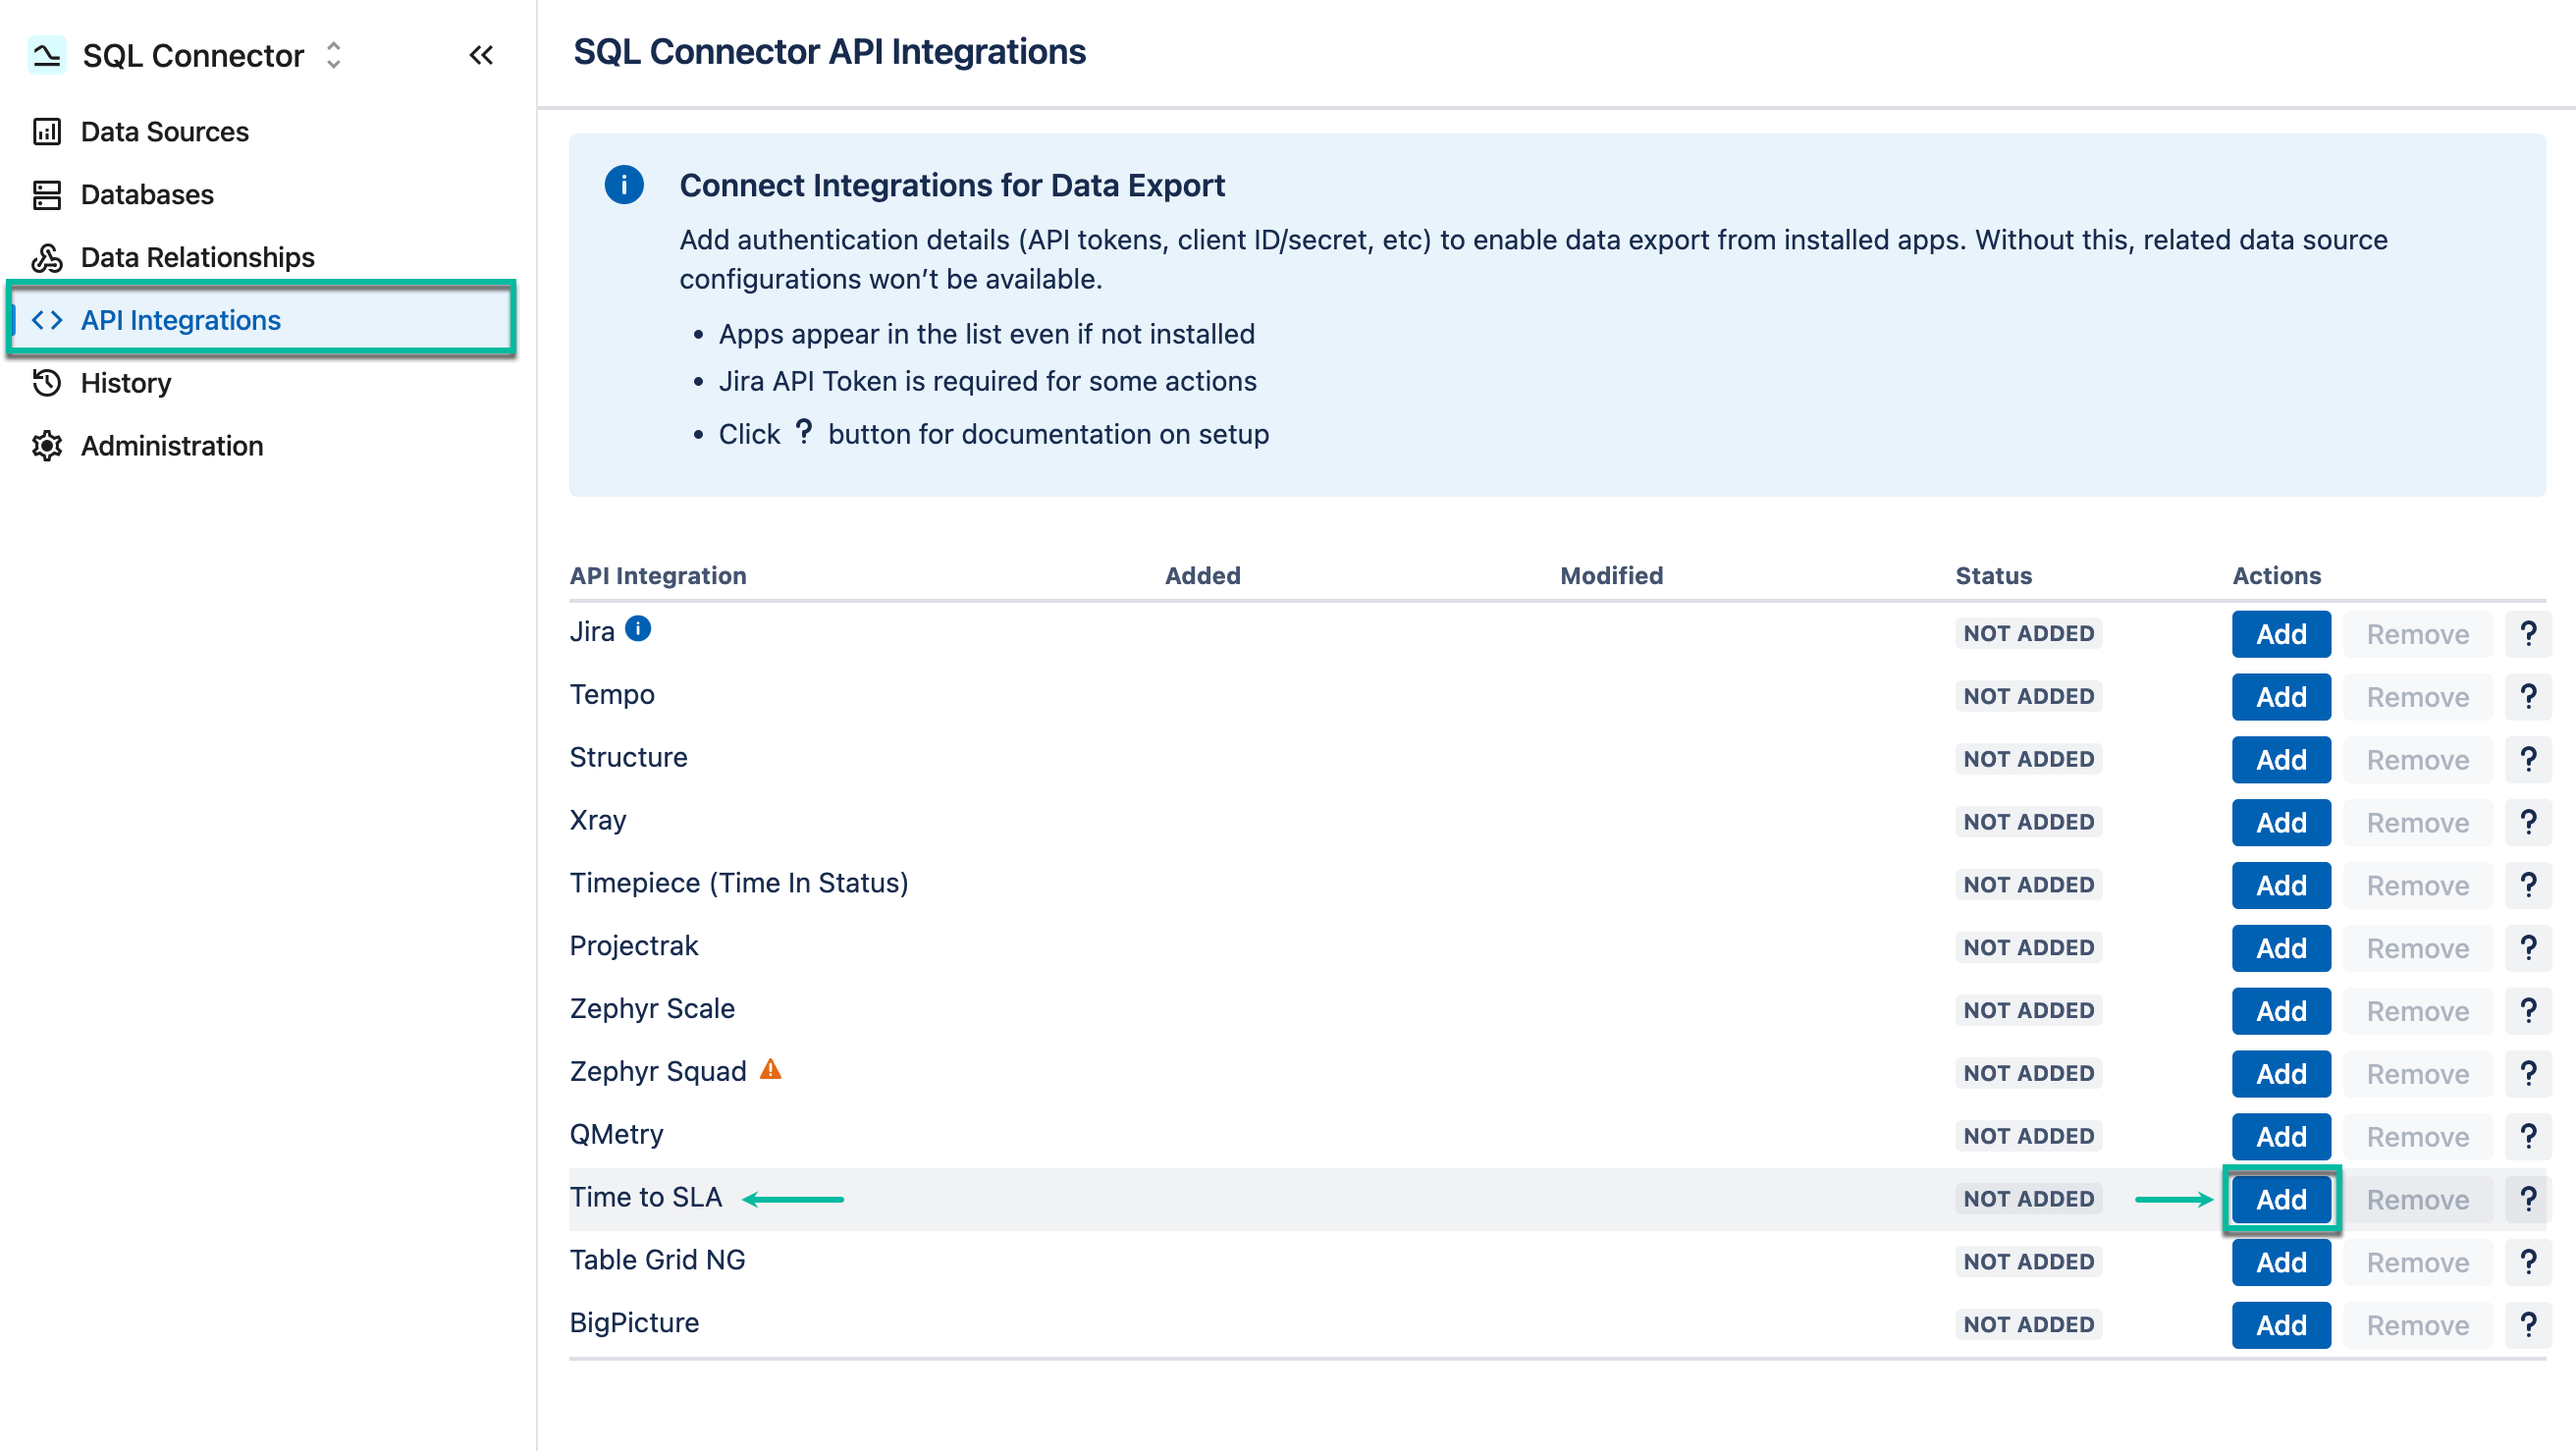Screen dimensions: 2576x1451
Task: Click the API Integrations code icon
Action: click(47, 320)
